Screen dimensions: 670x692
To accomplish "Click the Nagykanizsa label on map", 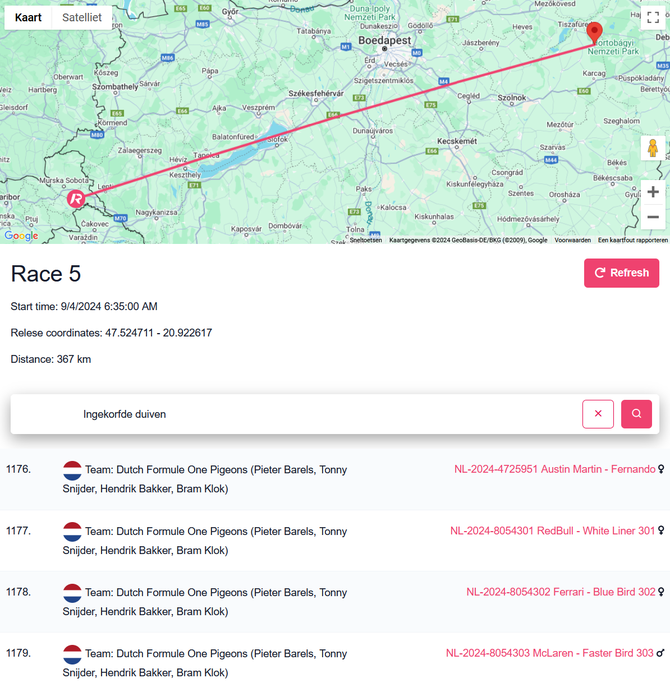I will 156,212.
